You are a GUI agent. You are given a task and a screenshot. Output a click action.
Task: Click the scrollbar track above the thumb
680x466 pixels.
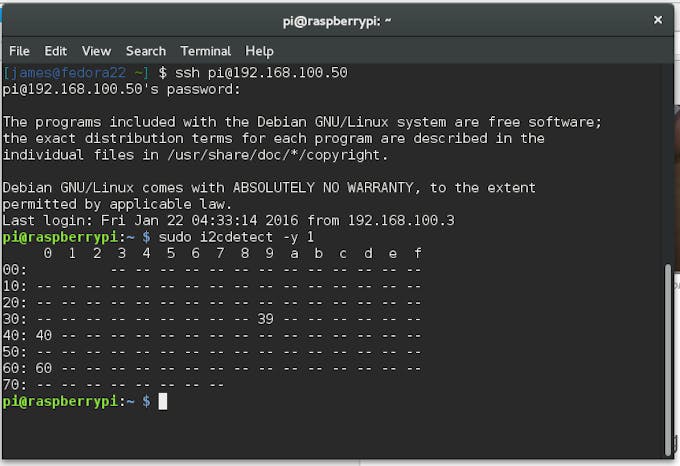tap(668, 160)
